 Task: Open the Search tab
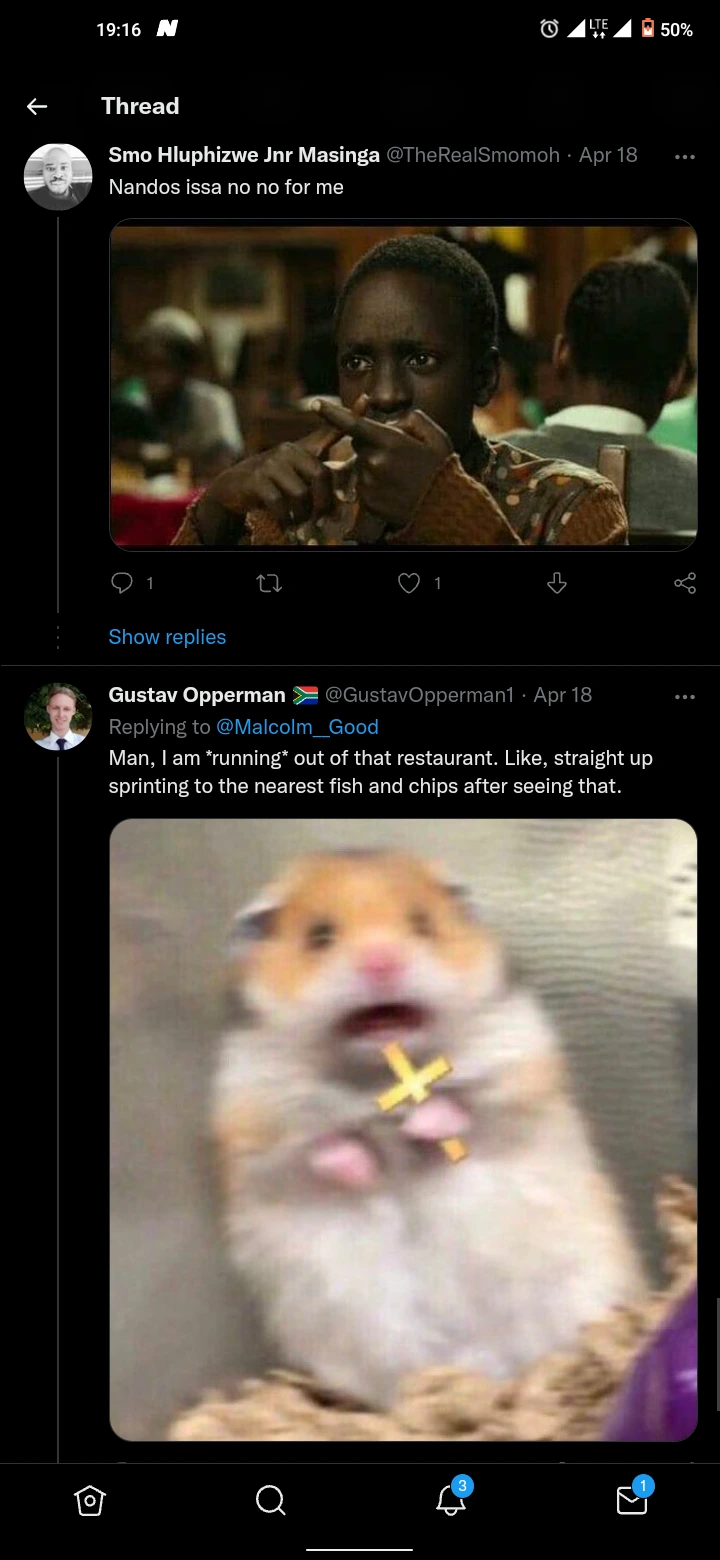coord(270,1500)
